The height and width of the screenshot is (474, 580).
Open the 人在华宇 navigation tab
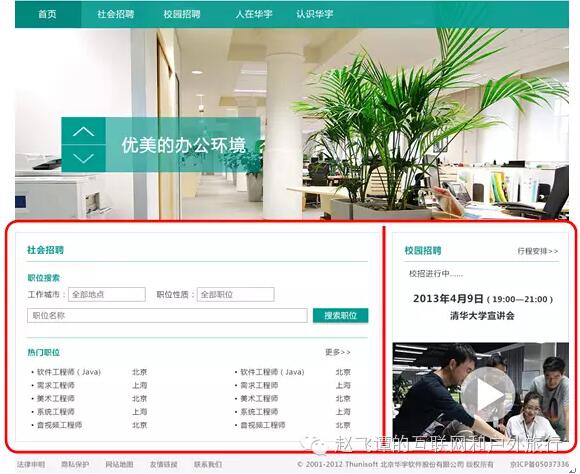254,14
